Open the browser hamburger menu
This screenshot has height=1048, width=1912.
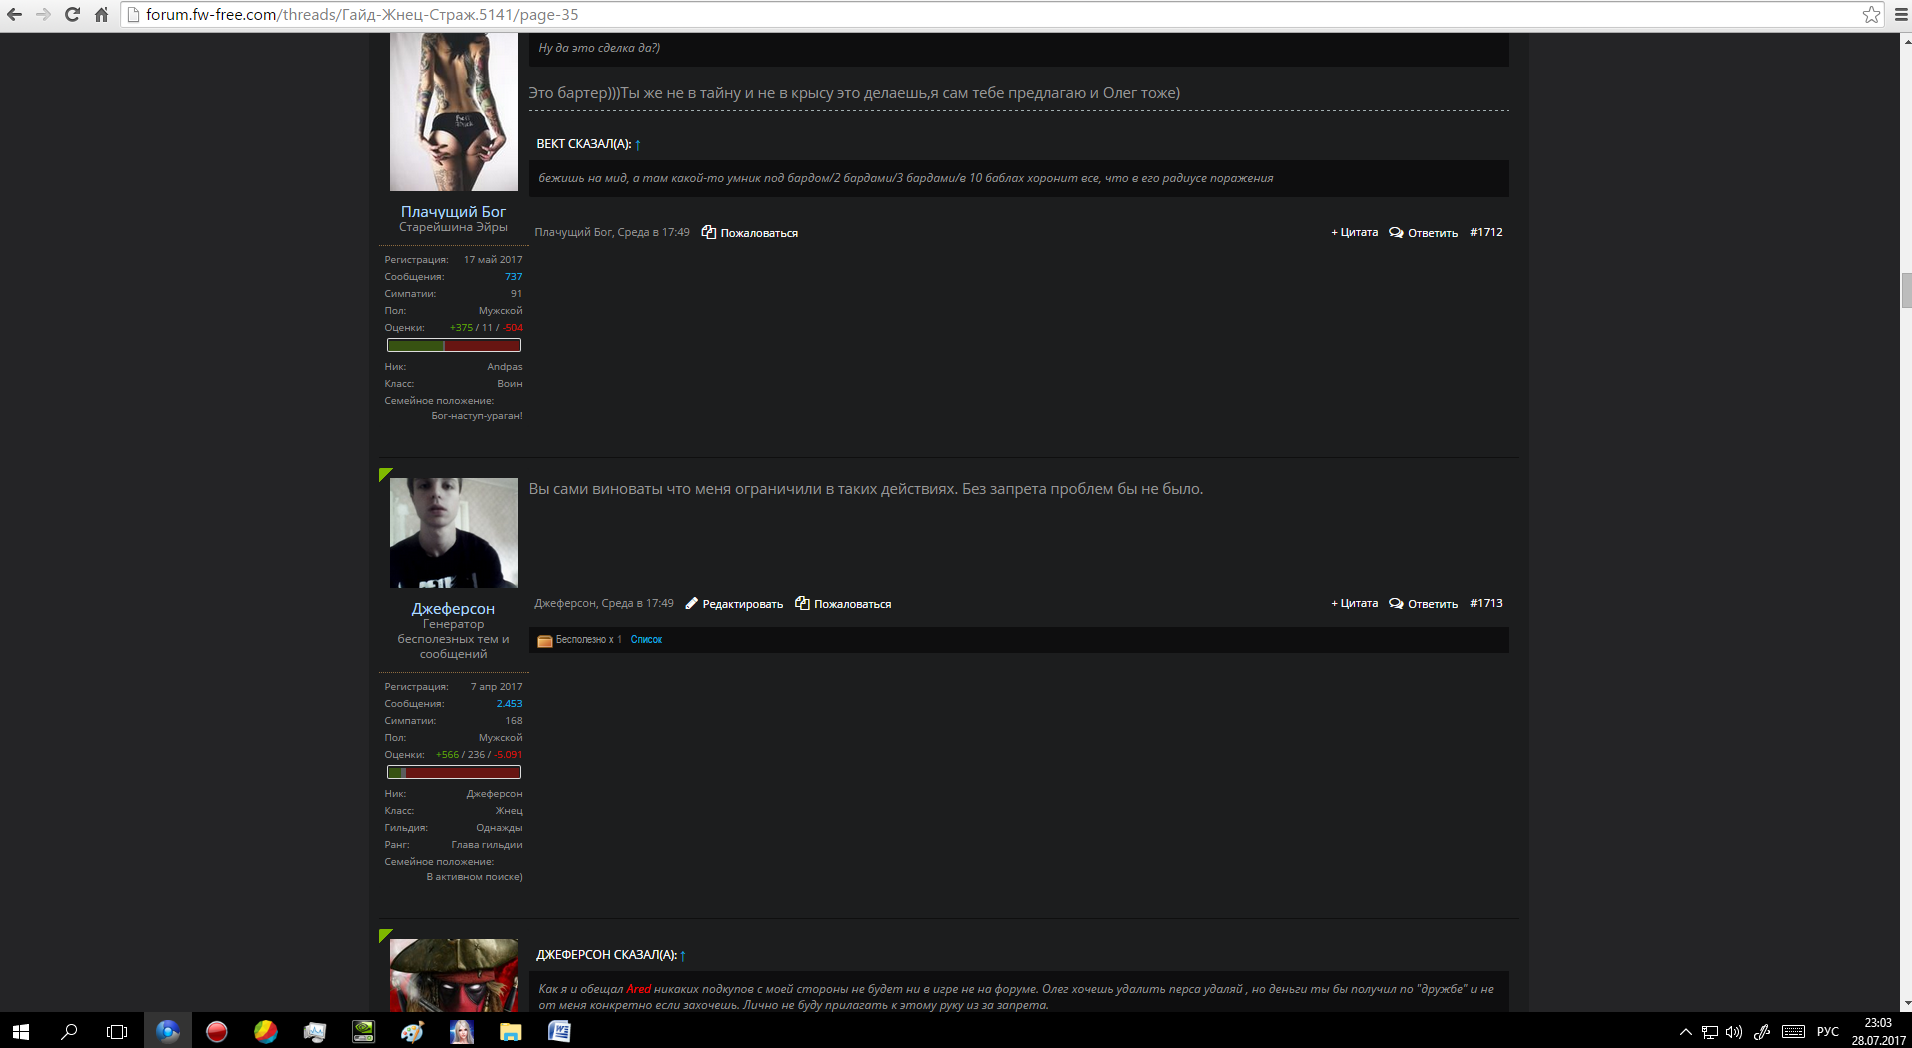pos(1901,14)
